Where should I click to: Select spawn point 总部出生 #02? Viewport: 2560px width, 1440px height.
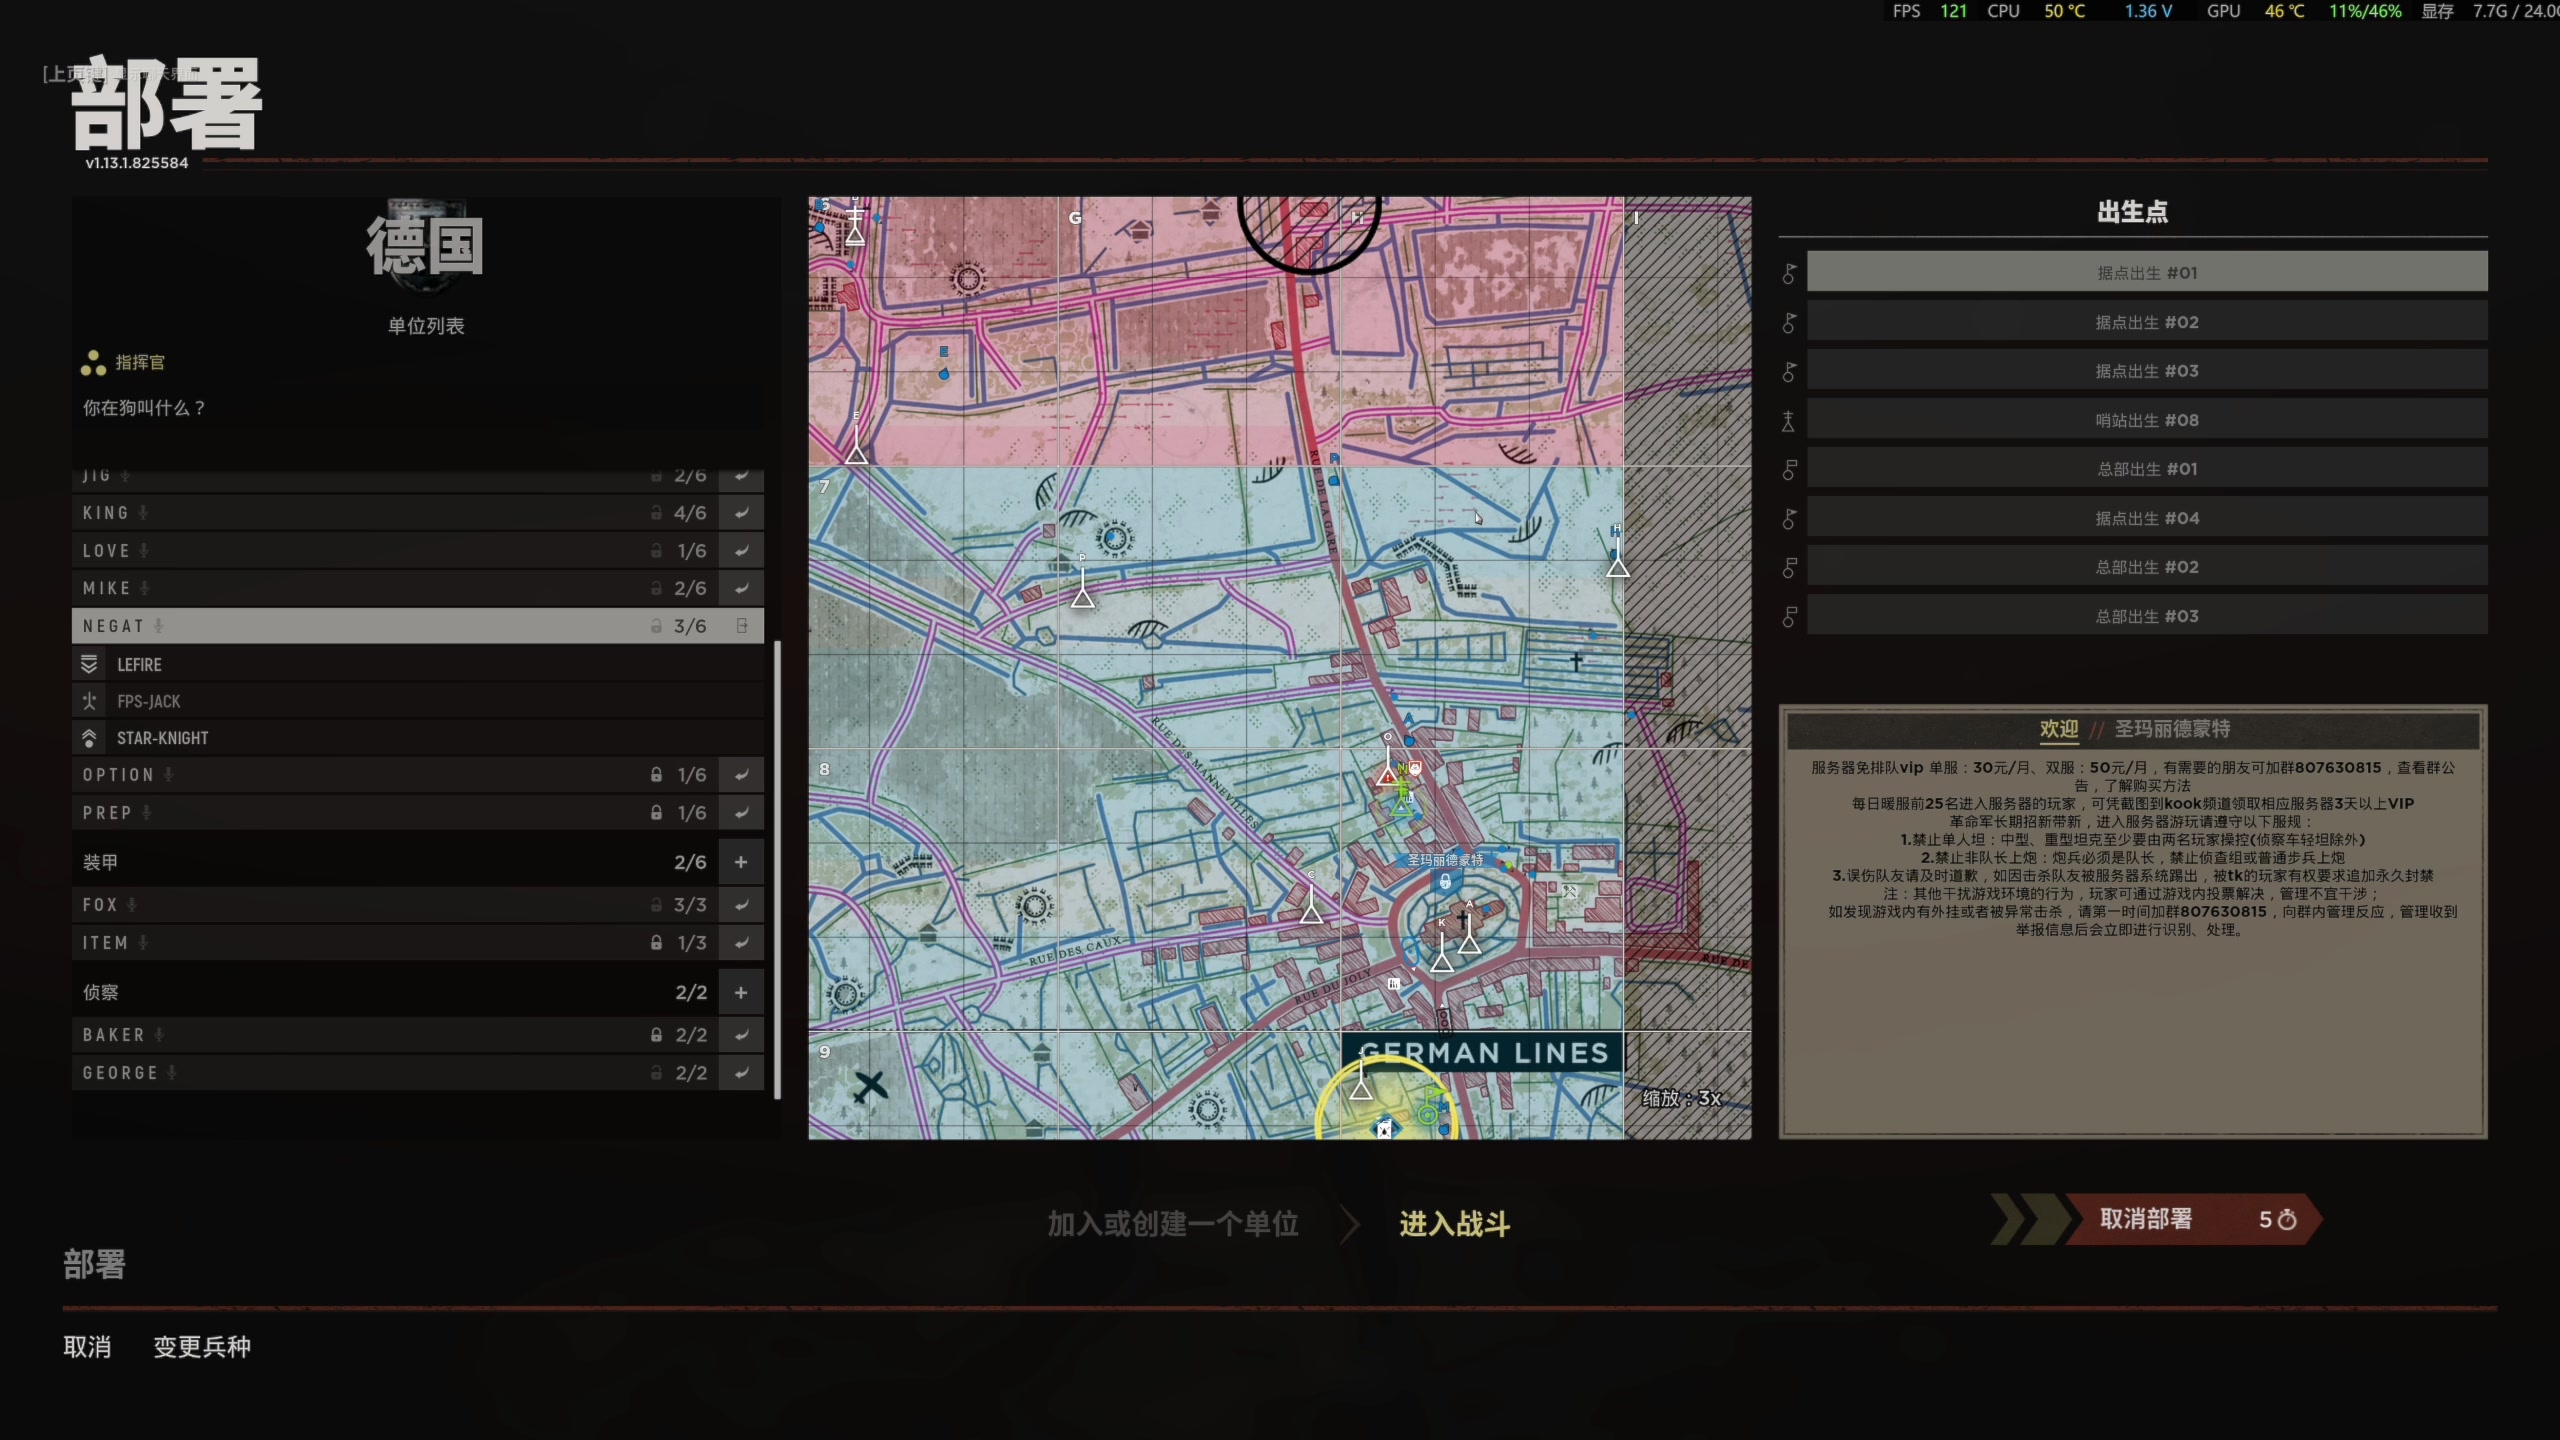point(2147,566)
